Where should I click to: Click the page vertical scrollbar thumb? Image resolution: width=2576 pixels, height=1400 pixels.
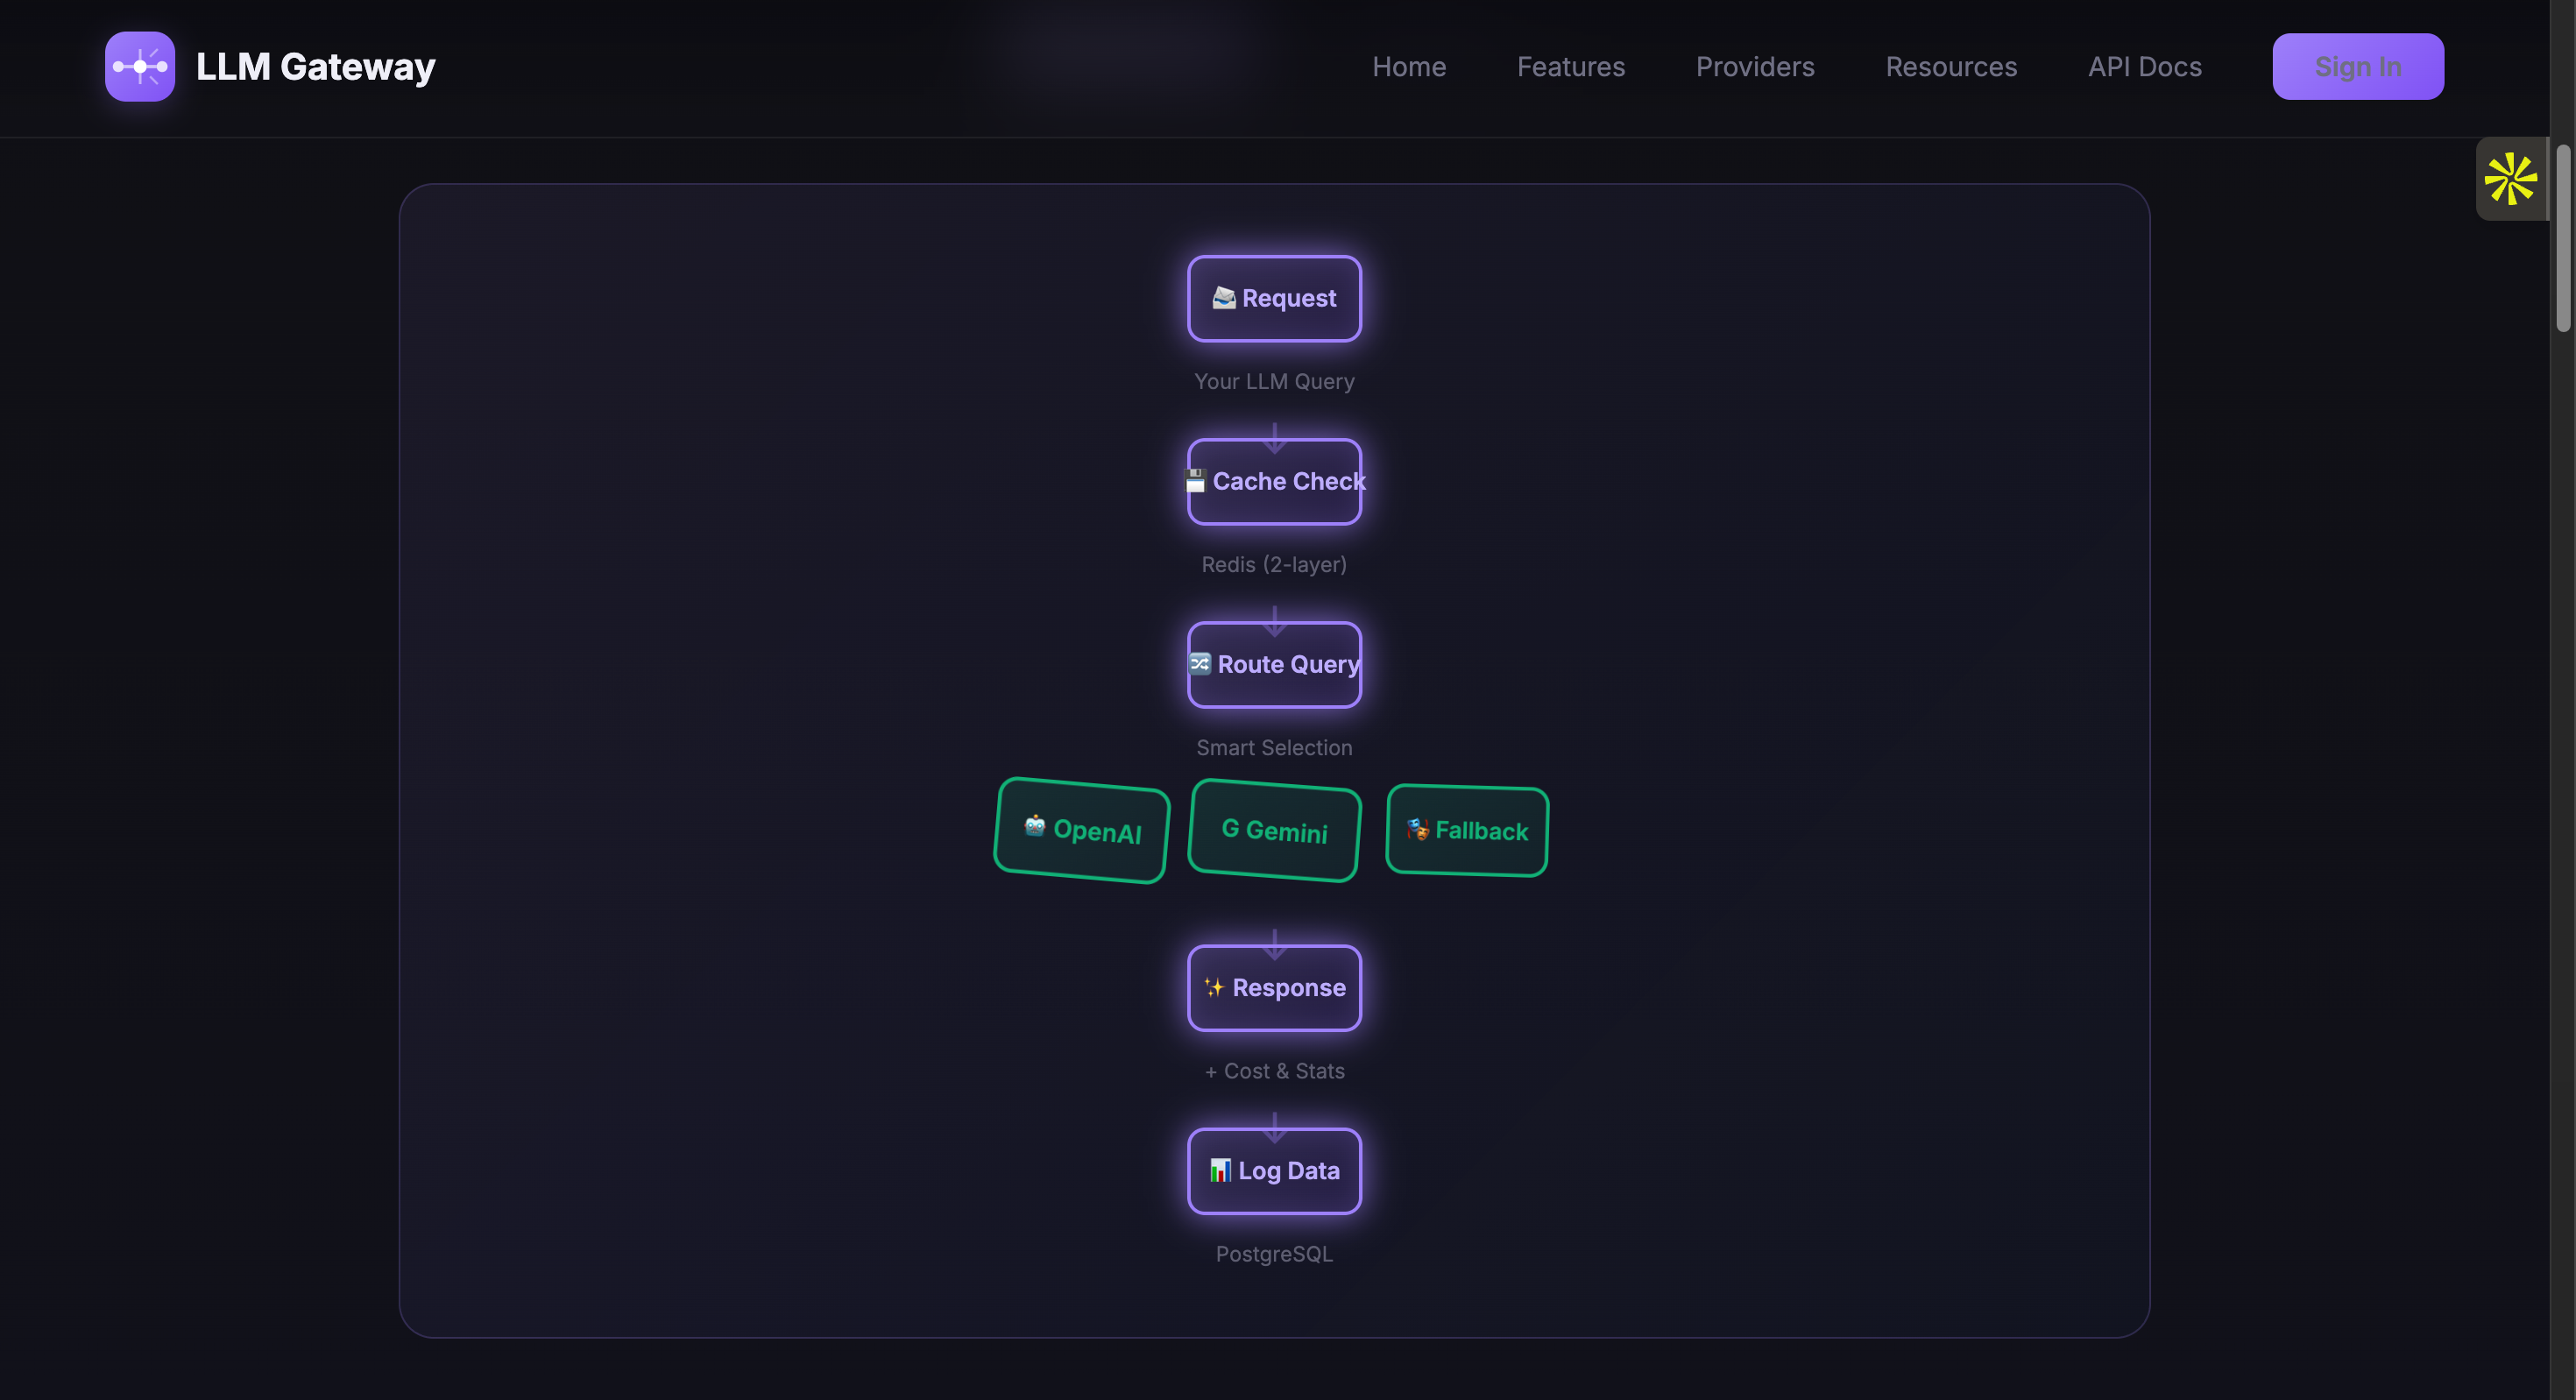[2562, 238]
